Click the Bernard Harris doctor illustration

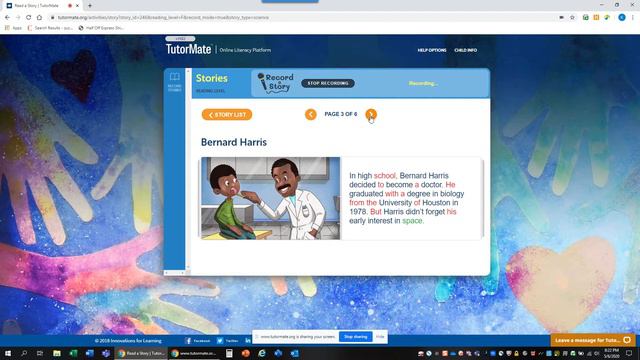coord(271,198)
